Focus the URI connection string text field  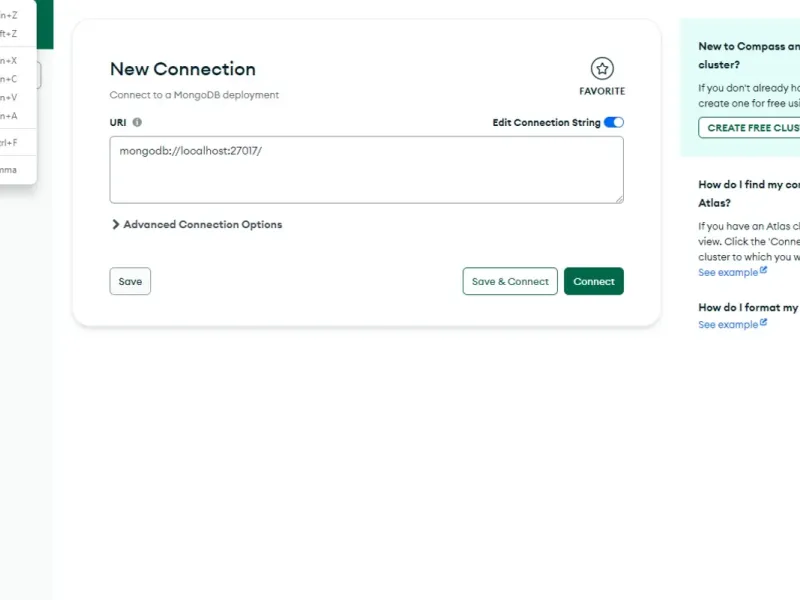tap(366, 169)
